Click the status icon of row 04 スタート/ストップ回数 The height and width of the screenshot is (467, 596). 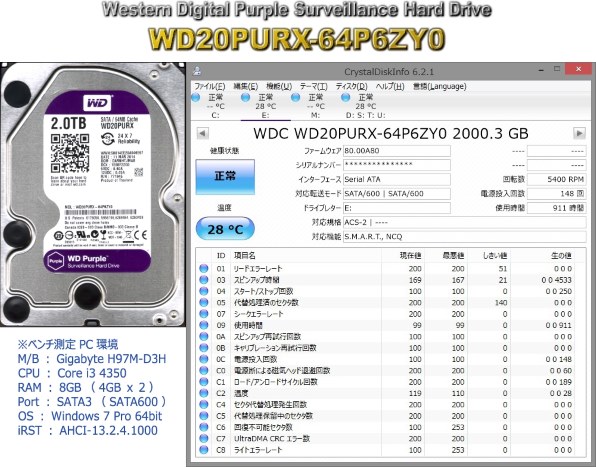204,291
